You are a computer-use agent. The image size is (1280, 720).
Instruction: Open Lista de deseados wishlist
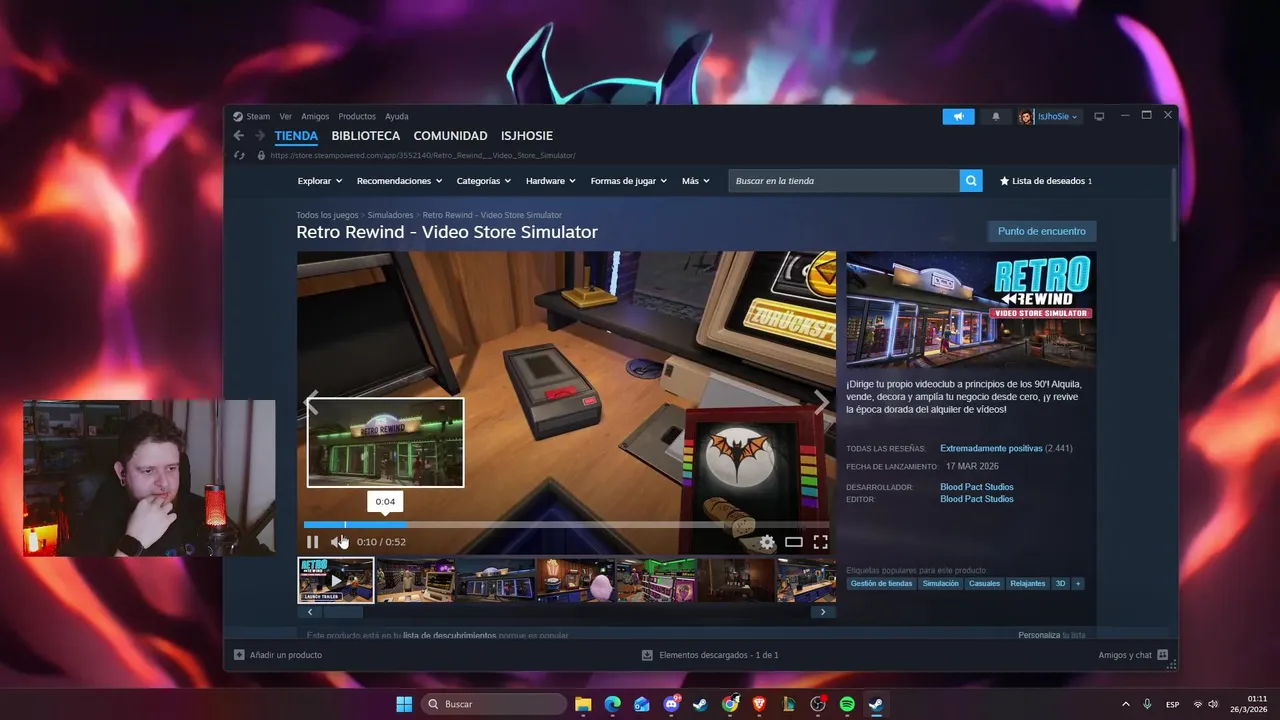click(x=1045, y=181)
